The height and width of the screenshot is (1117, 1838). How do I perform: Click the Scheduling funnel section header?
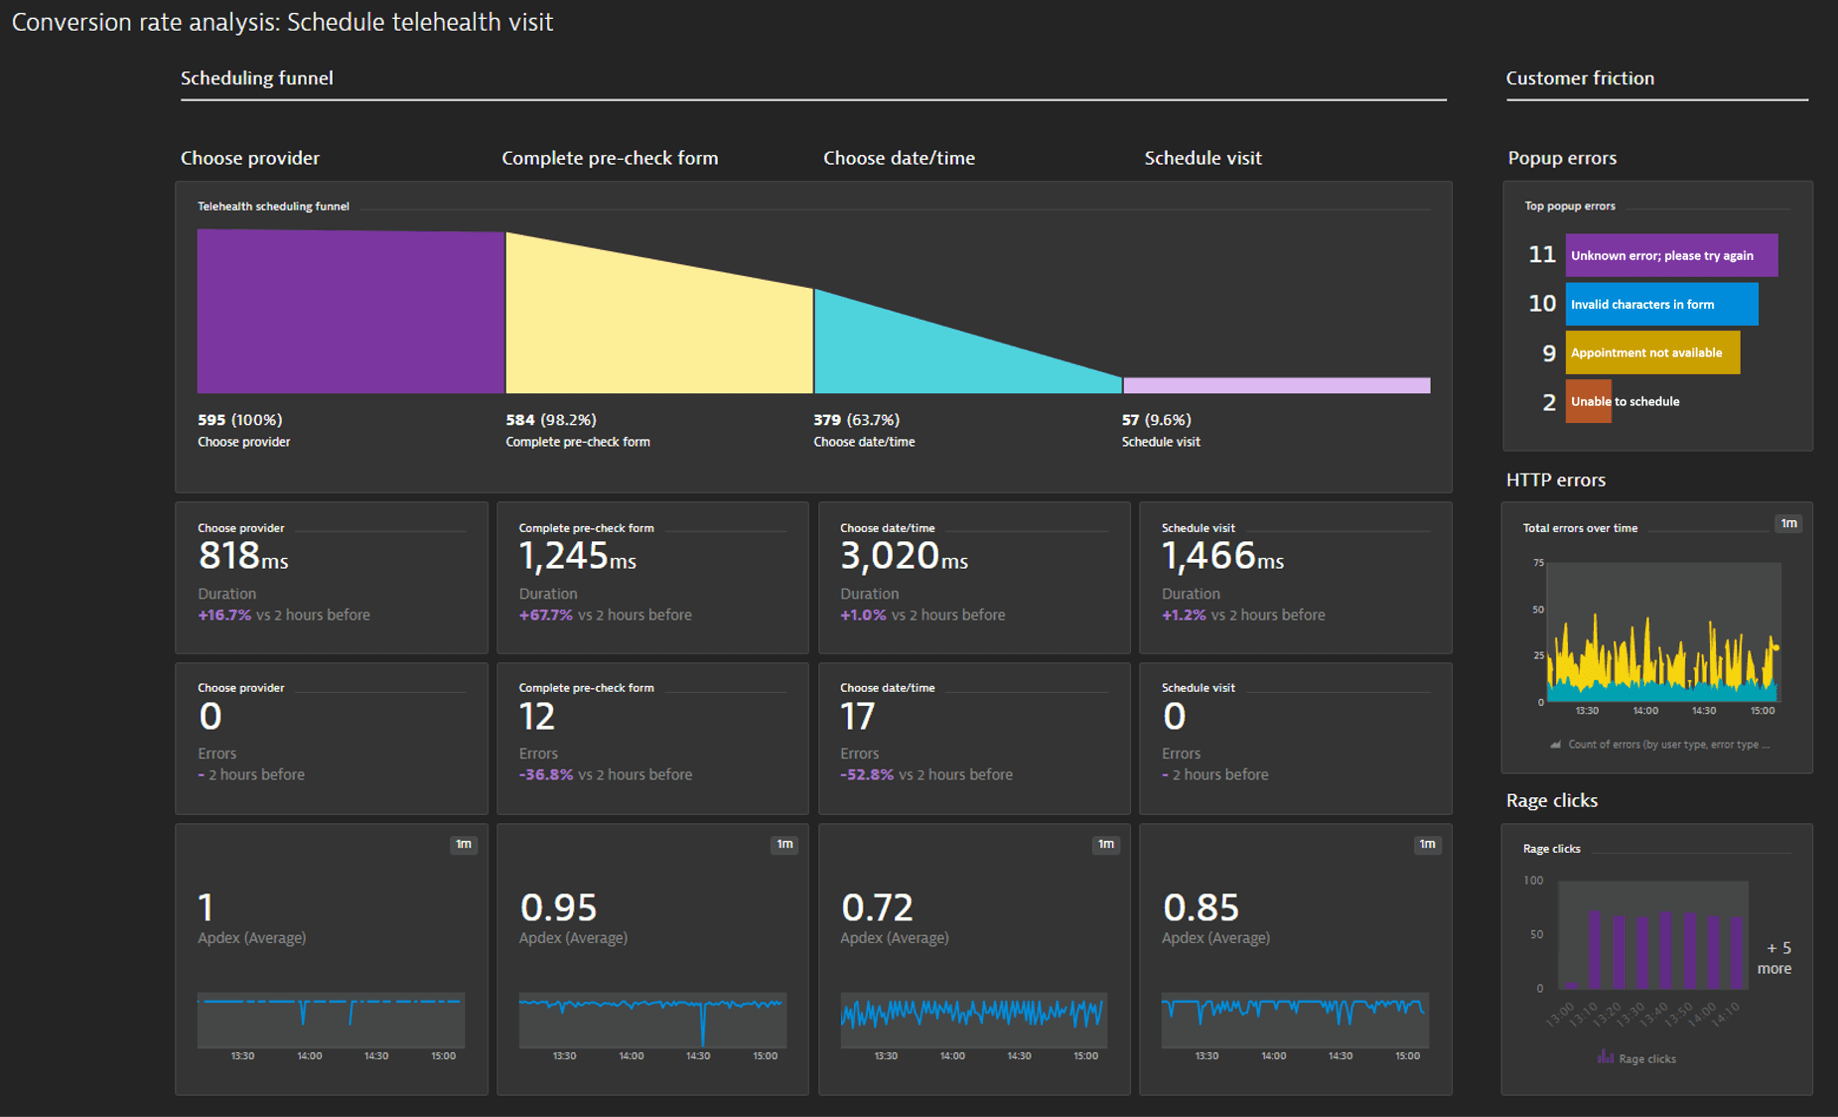click(257, 78)
